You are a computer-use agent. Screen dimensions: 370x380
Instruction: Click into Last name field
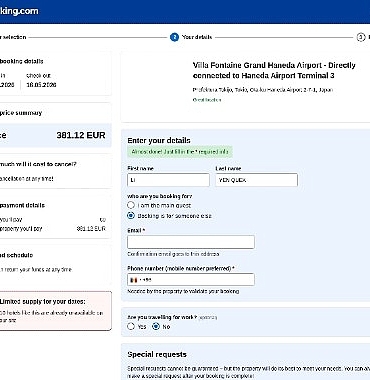point(256,180)
